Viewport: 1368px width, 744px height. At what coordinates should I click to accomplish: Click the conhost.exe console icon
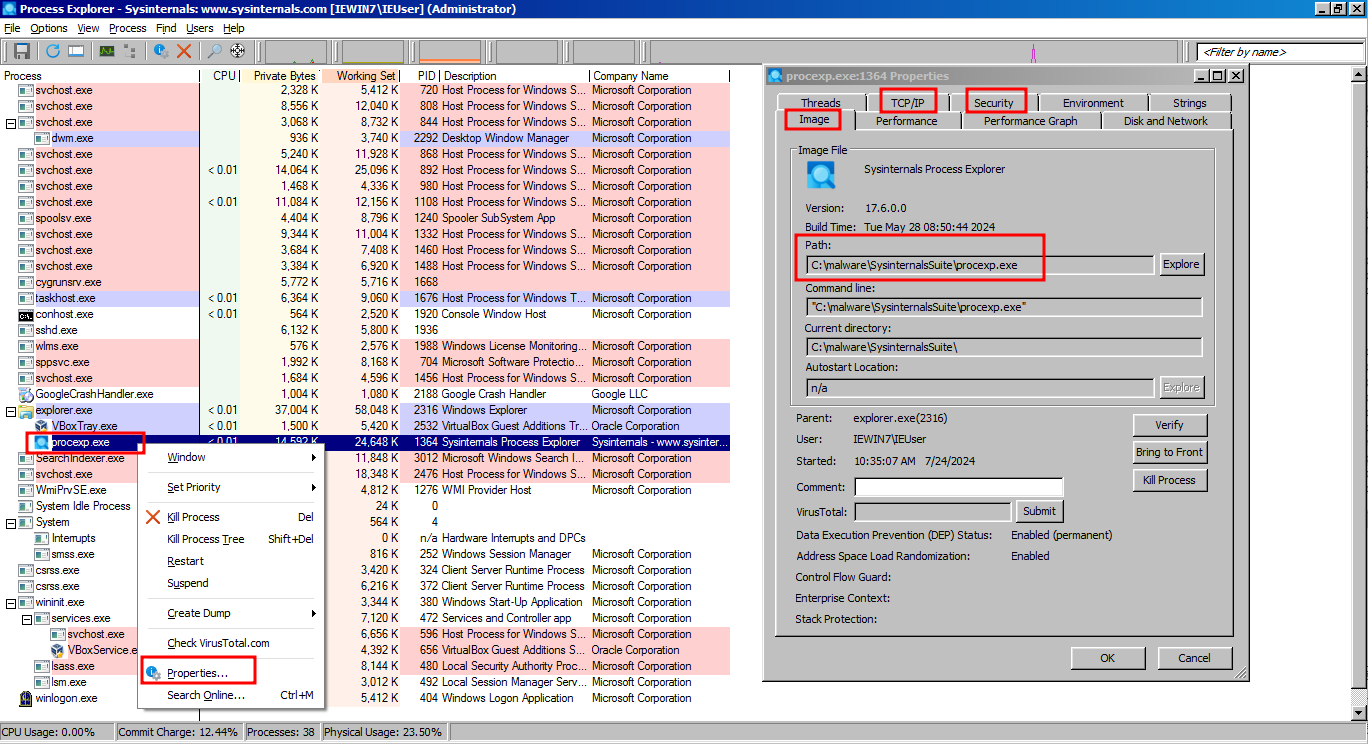click(26, 314)
